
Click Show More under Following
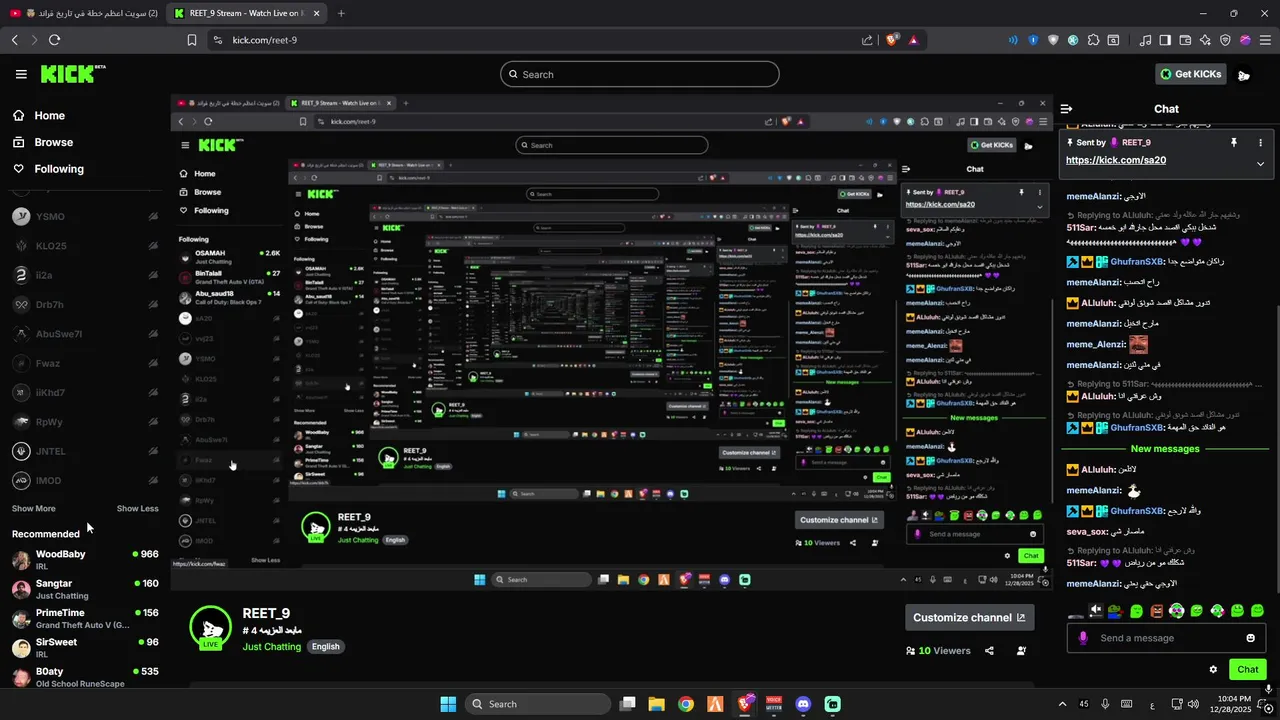pyautogui.click(x=33, y=509)
